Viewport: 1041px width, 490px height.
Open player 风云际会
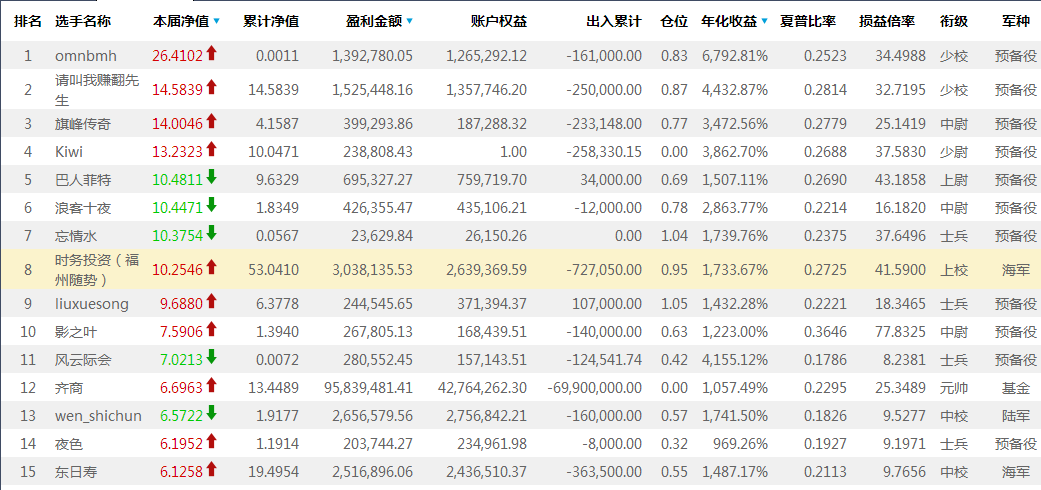[83, 361]
